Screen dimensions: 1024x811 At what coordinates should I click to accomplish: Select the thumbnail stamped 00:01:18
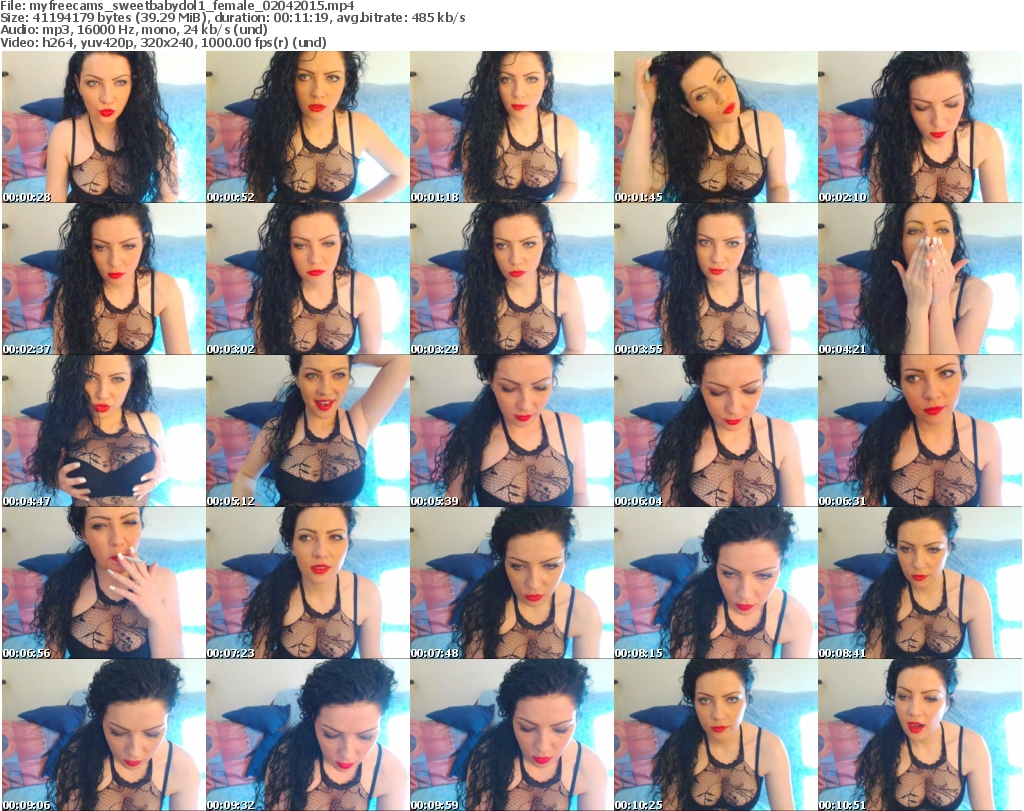[511, 127]
